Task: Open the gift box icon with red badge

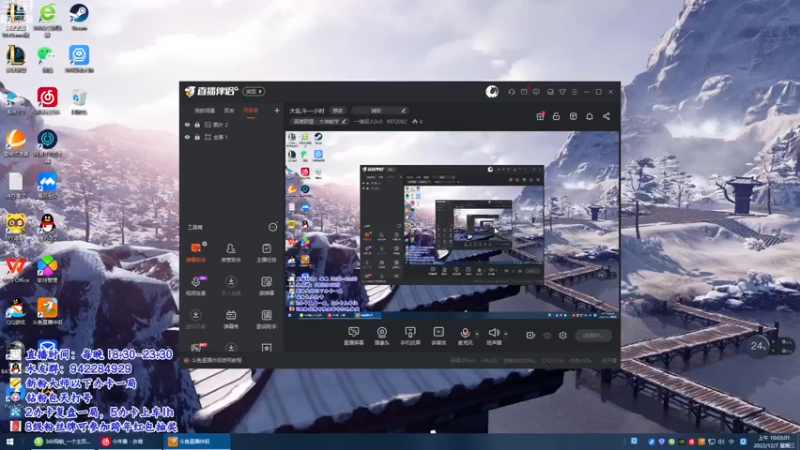Action: pyautogui.click(x=540, y=116)
